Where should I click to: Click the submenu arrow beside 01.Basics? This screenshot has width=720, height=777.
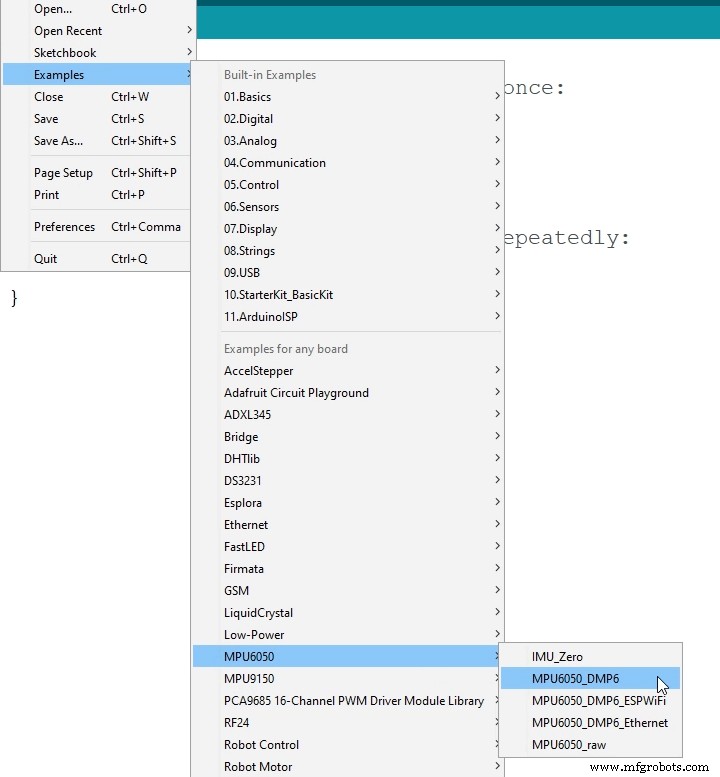497,96
